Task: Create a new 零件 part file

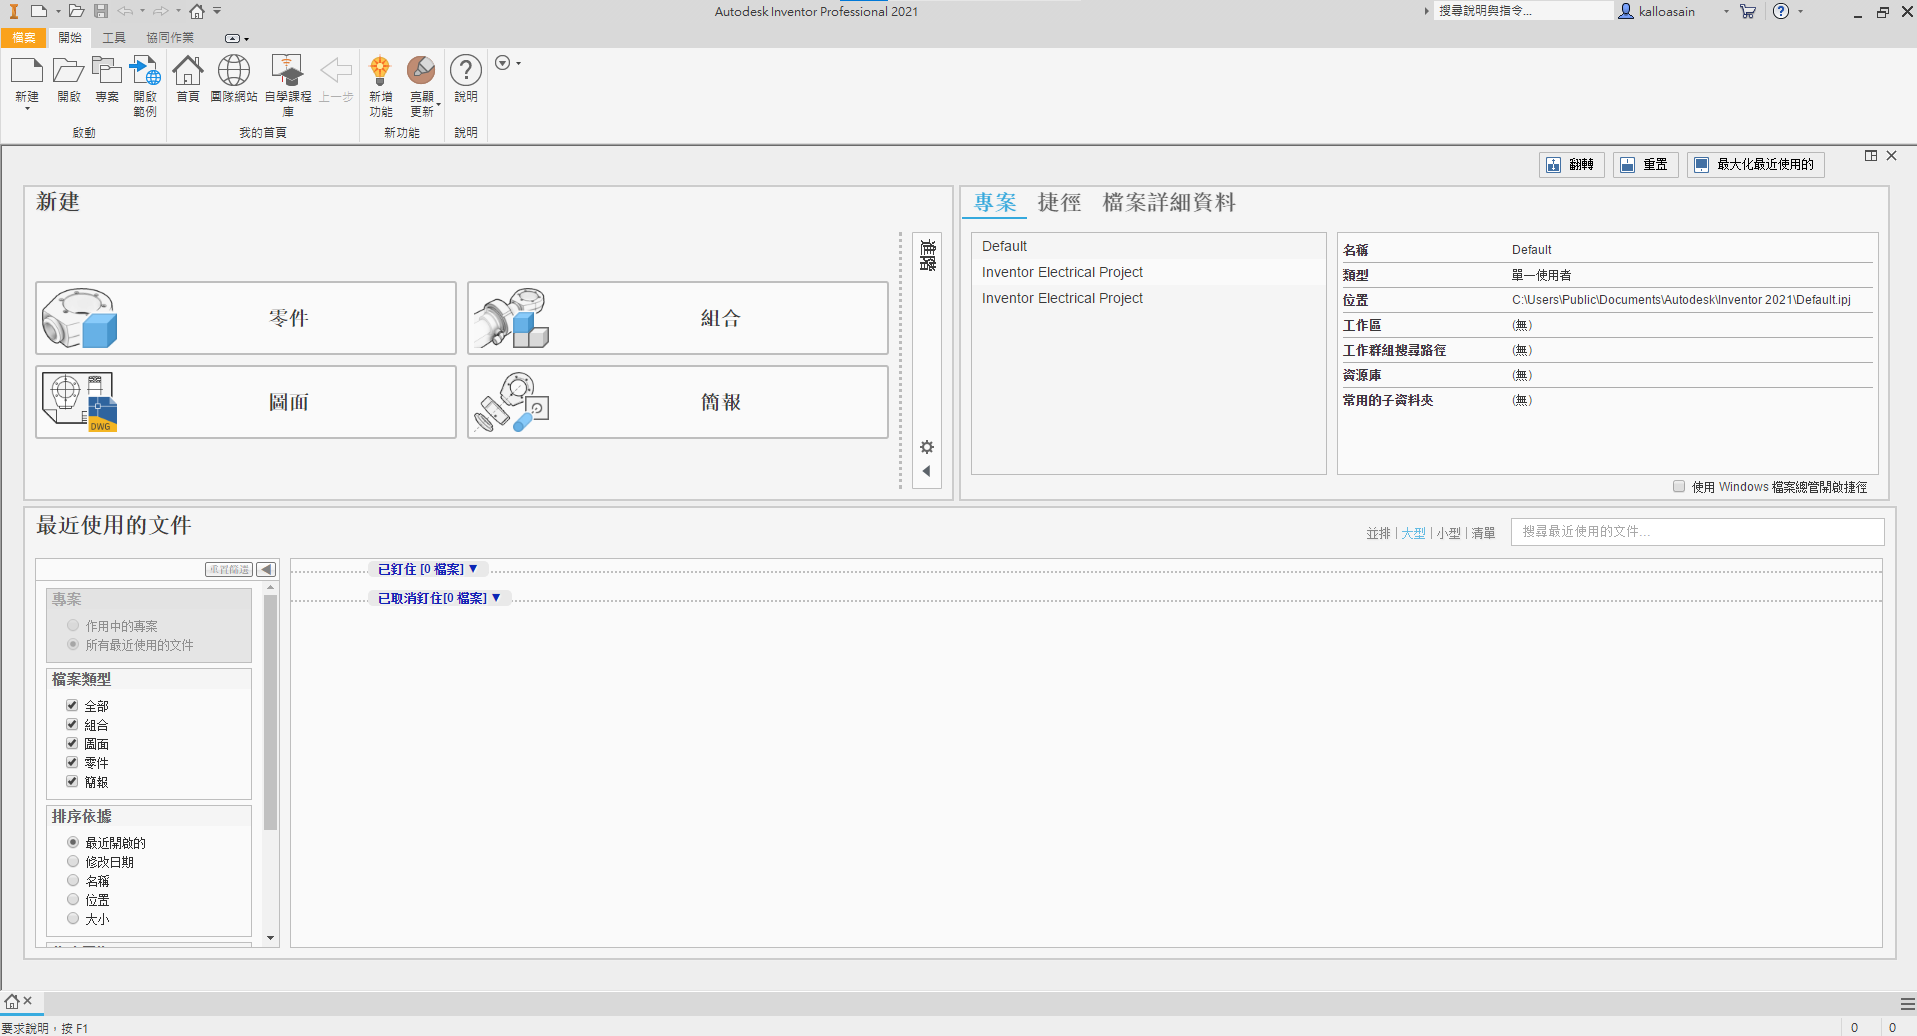Action: pos(246,318)
